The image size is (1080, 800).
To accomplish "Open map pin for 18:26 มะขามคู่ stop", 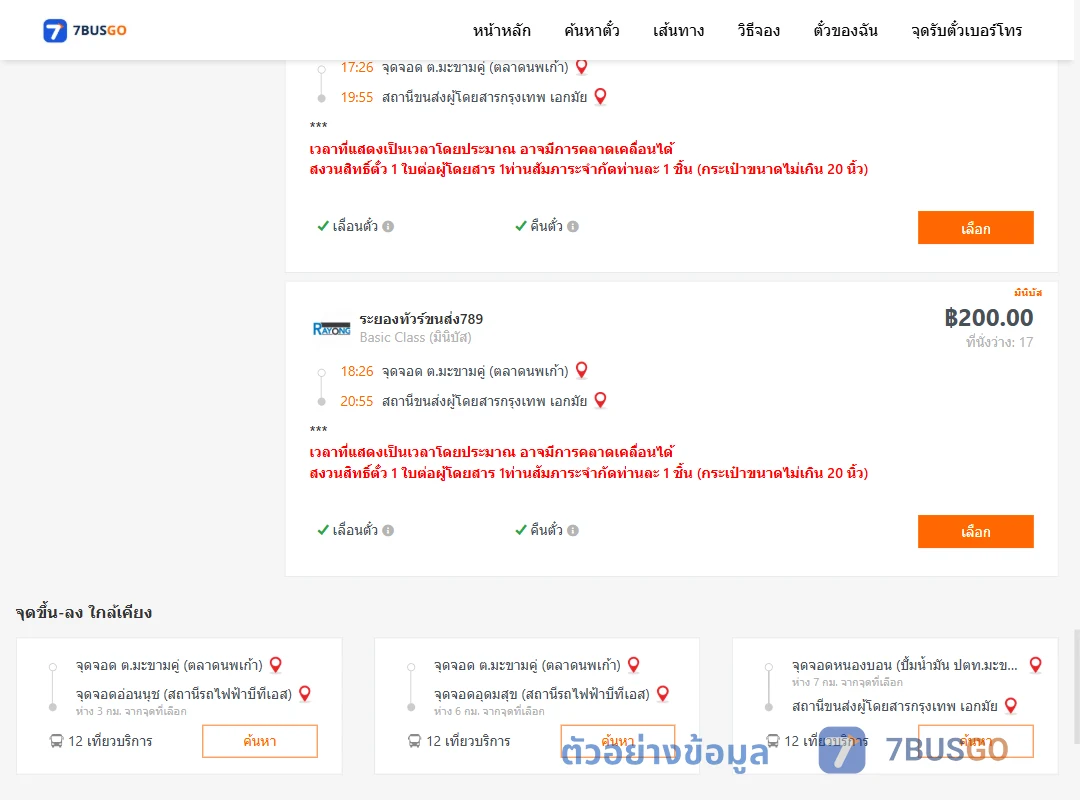I will click(x=581, y=370).
